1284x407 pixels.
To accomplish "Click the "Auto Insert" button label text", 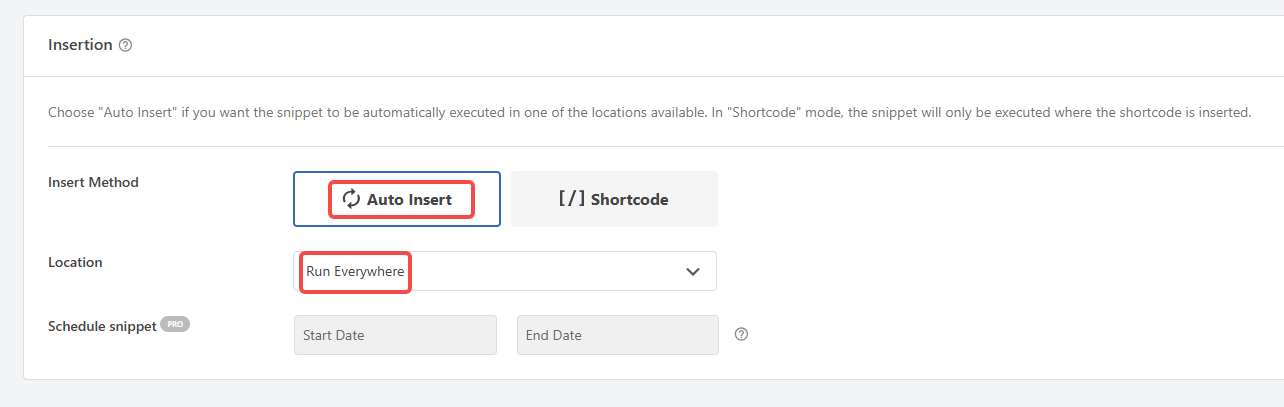I will [409, 199].
